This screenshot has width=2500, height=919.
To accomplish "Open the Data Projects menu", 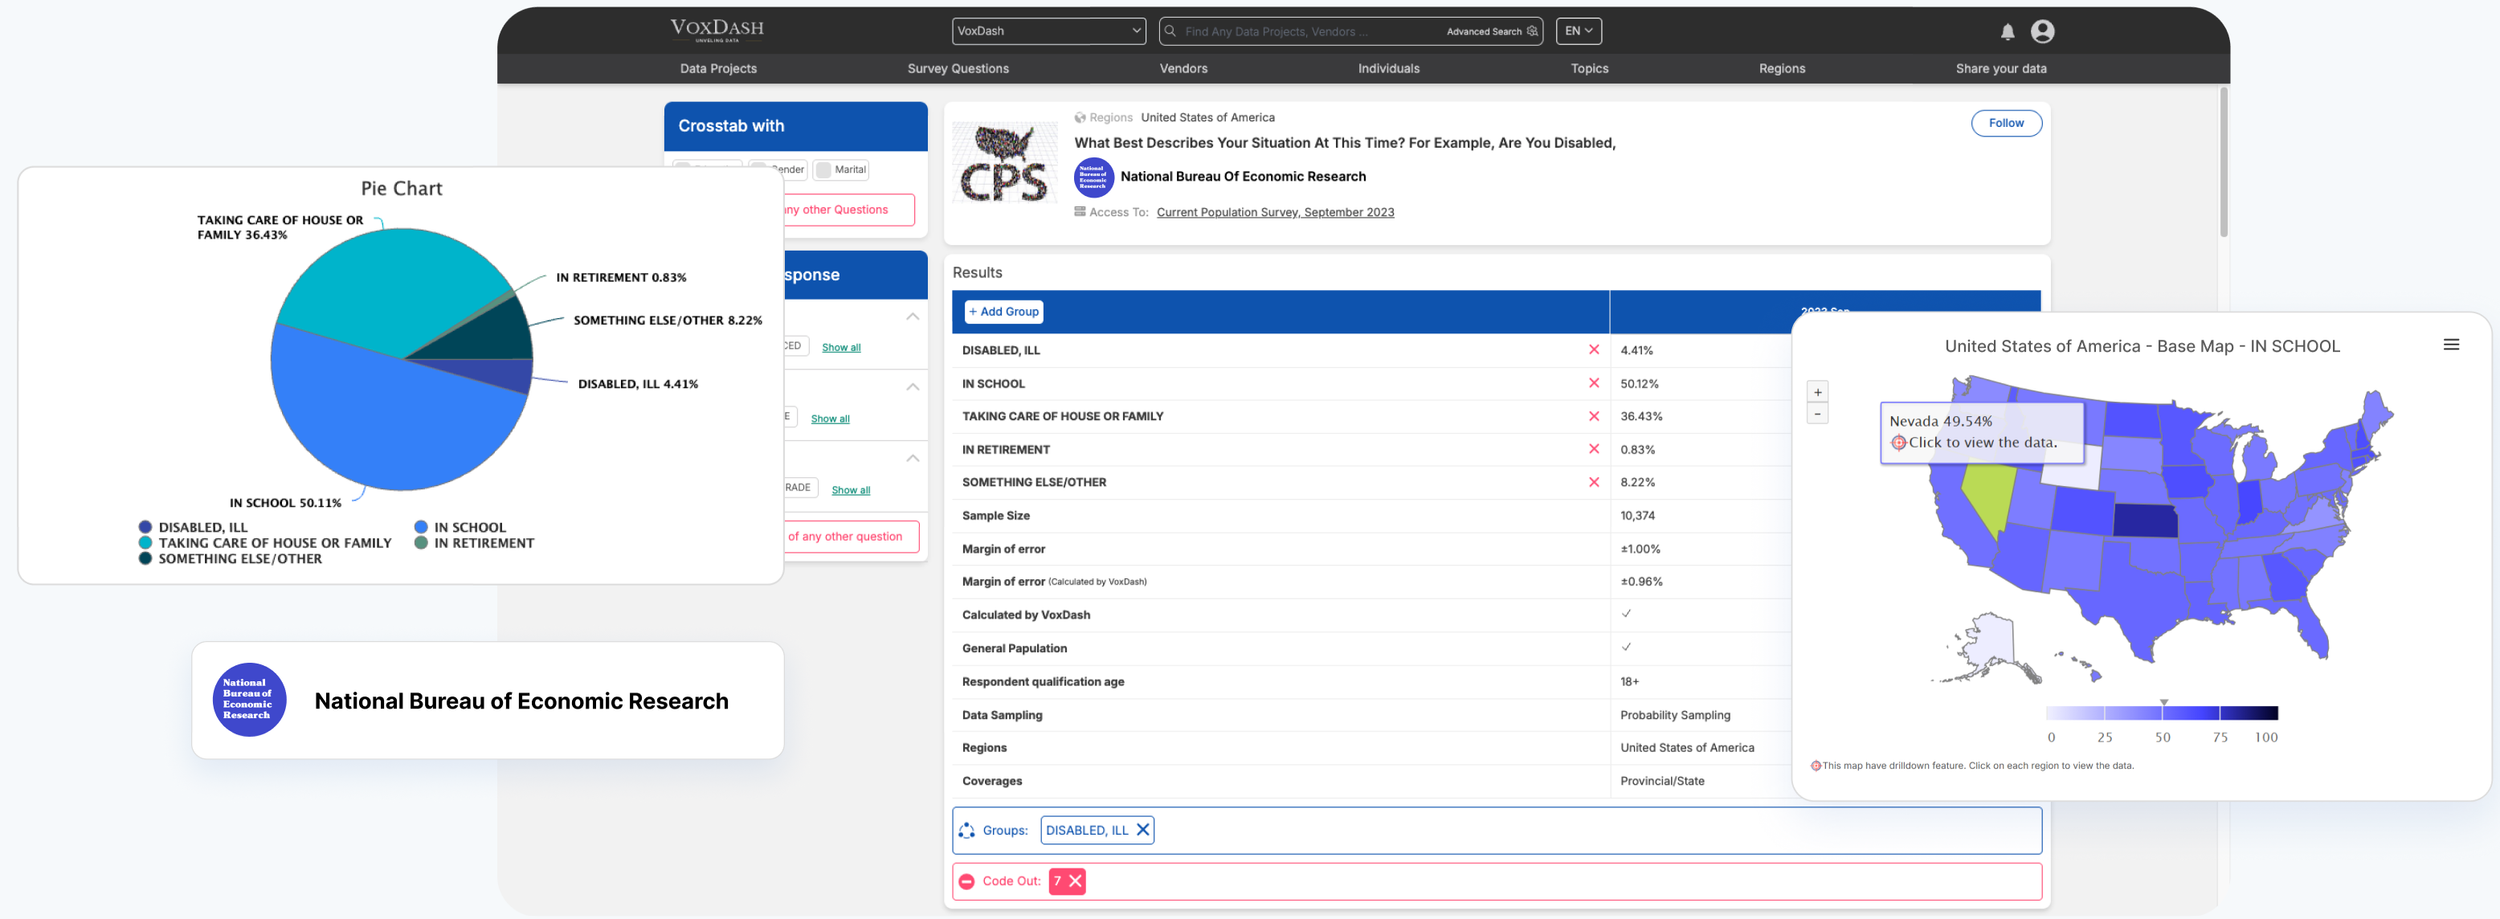I will coord(718,69).
